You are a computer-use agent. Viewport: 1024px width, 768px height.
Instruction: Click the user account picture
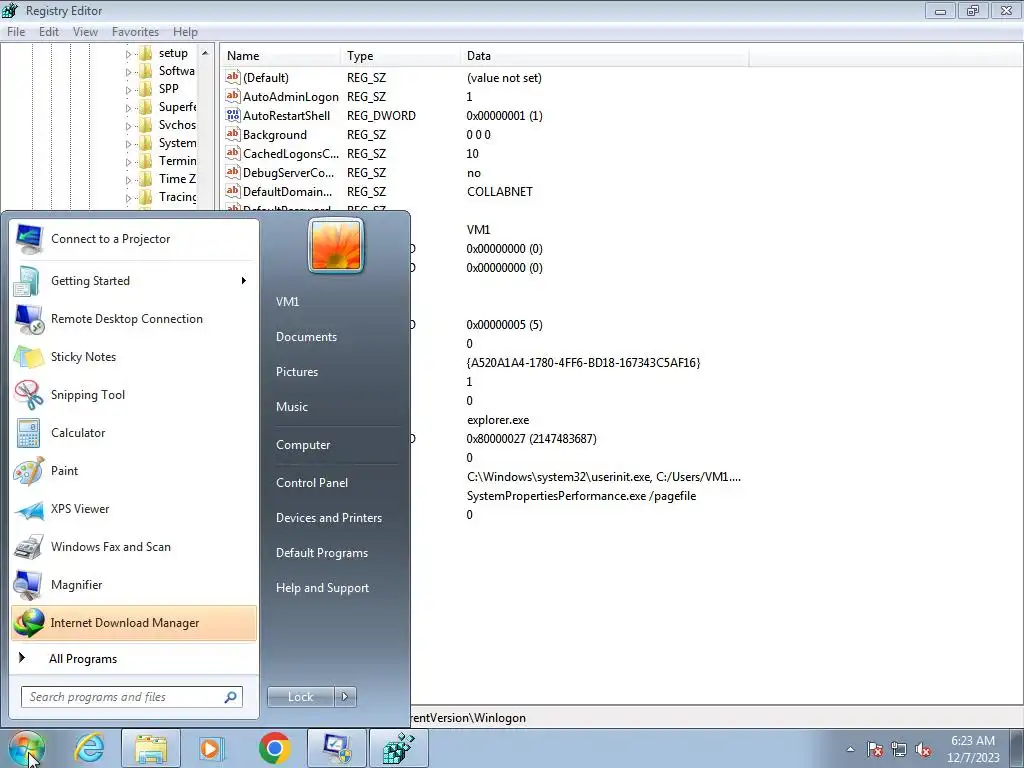pyautogui.click(x=336, y=246)
